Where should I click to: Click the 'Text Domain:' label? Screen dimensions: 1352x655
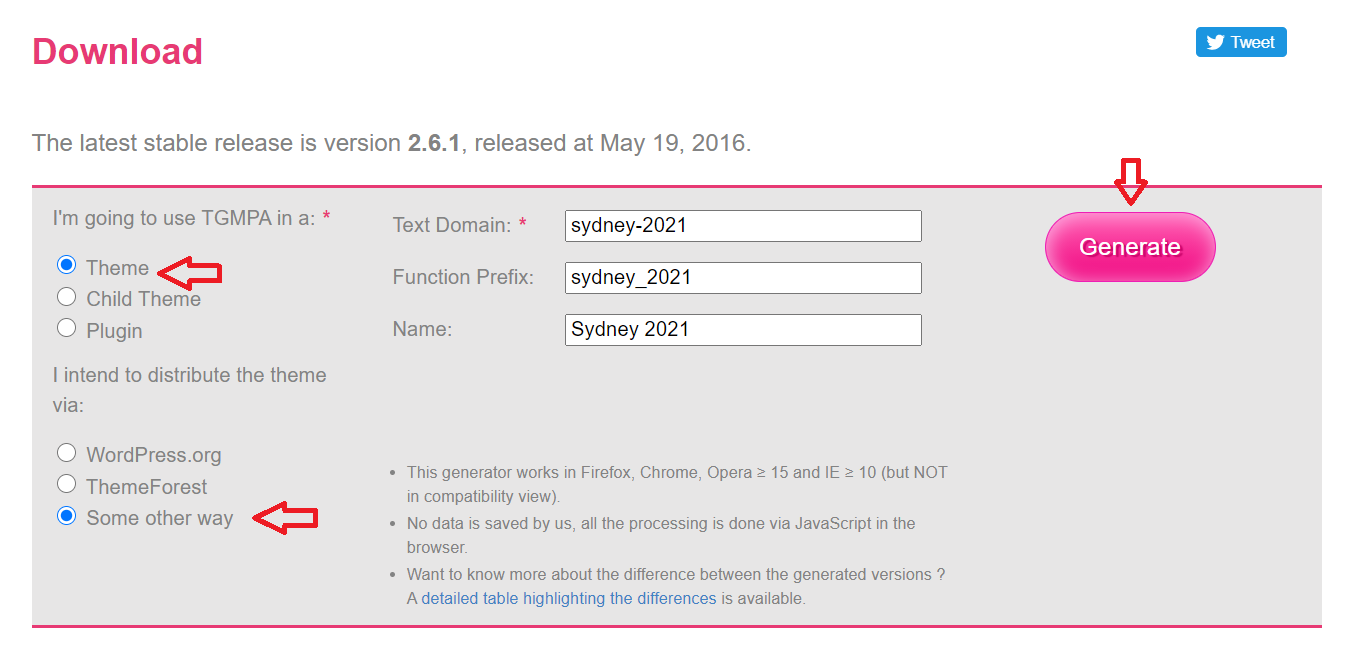coord(452,225)
